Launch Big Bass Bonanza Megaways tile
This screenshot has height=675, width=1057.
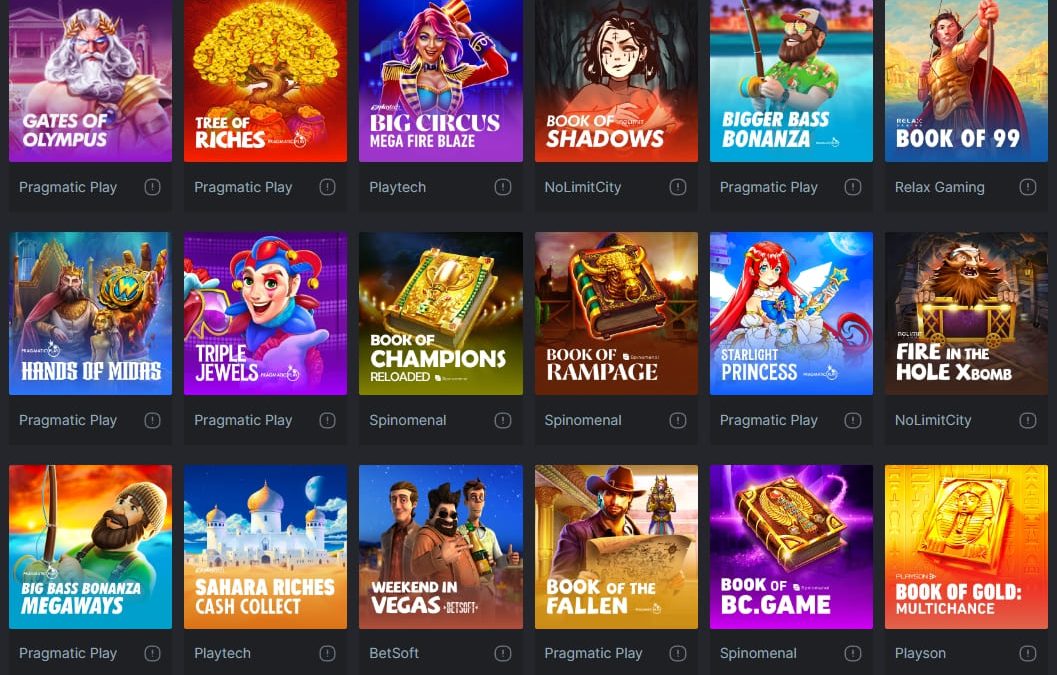coord(90,547)
